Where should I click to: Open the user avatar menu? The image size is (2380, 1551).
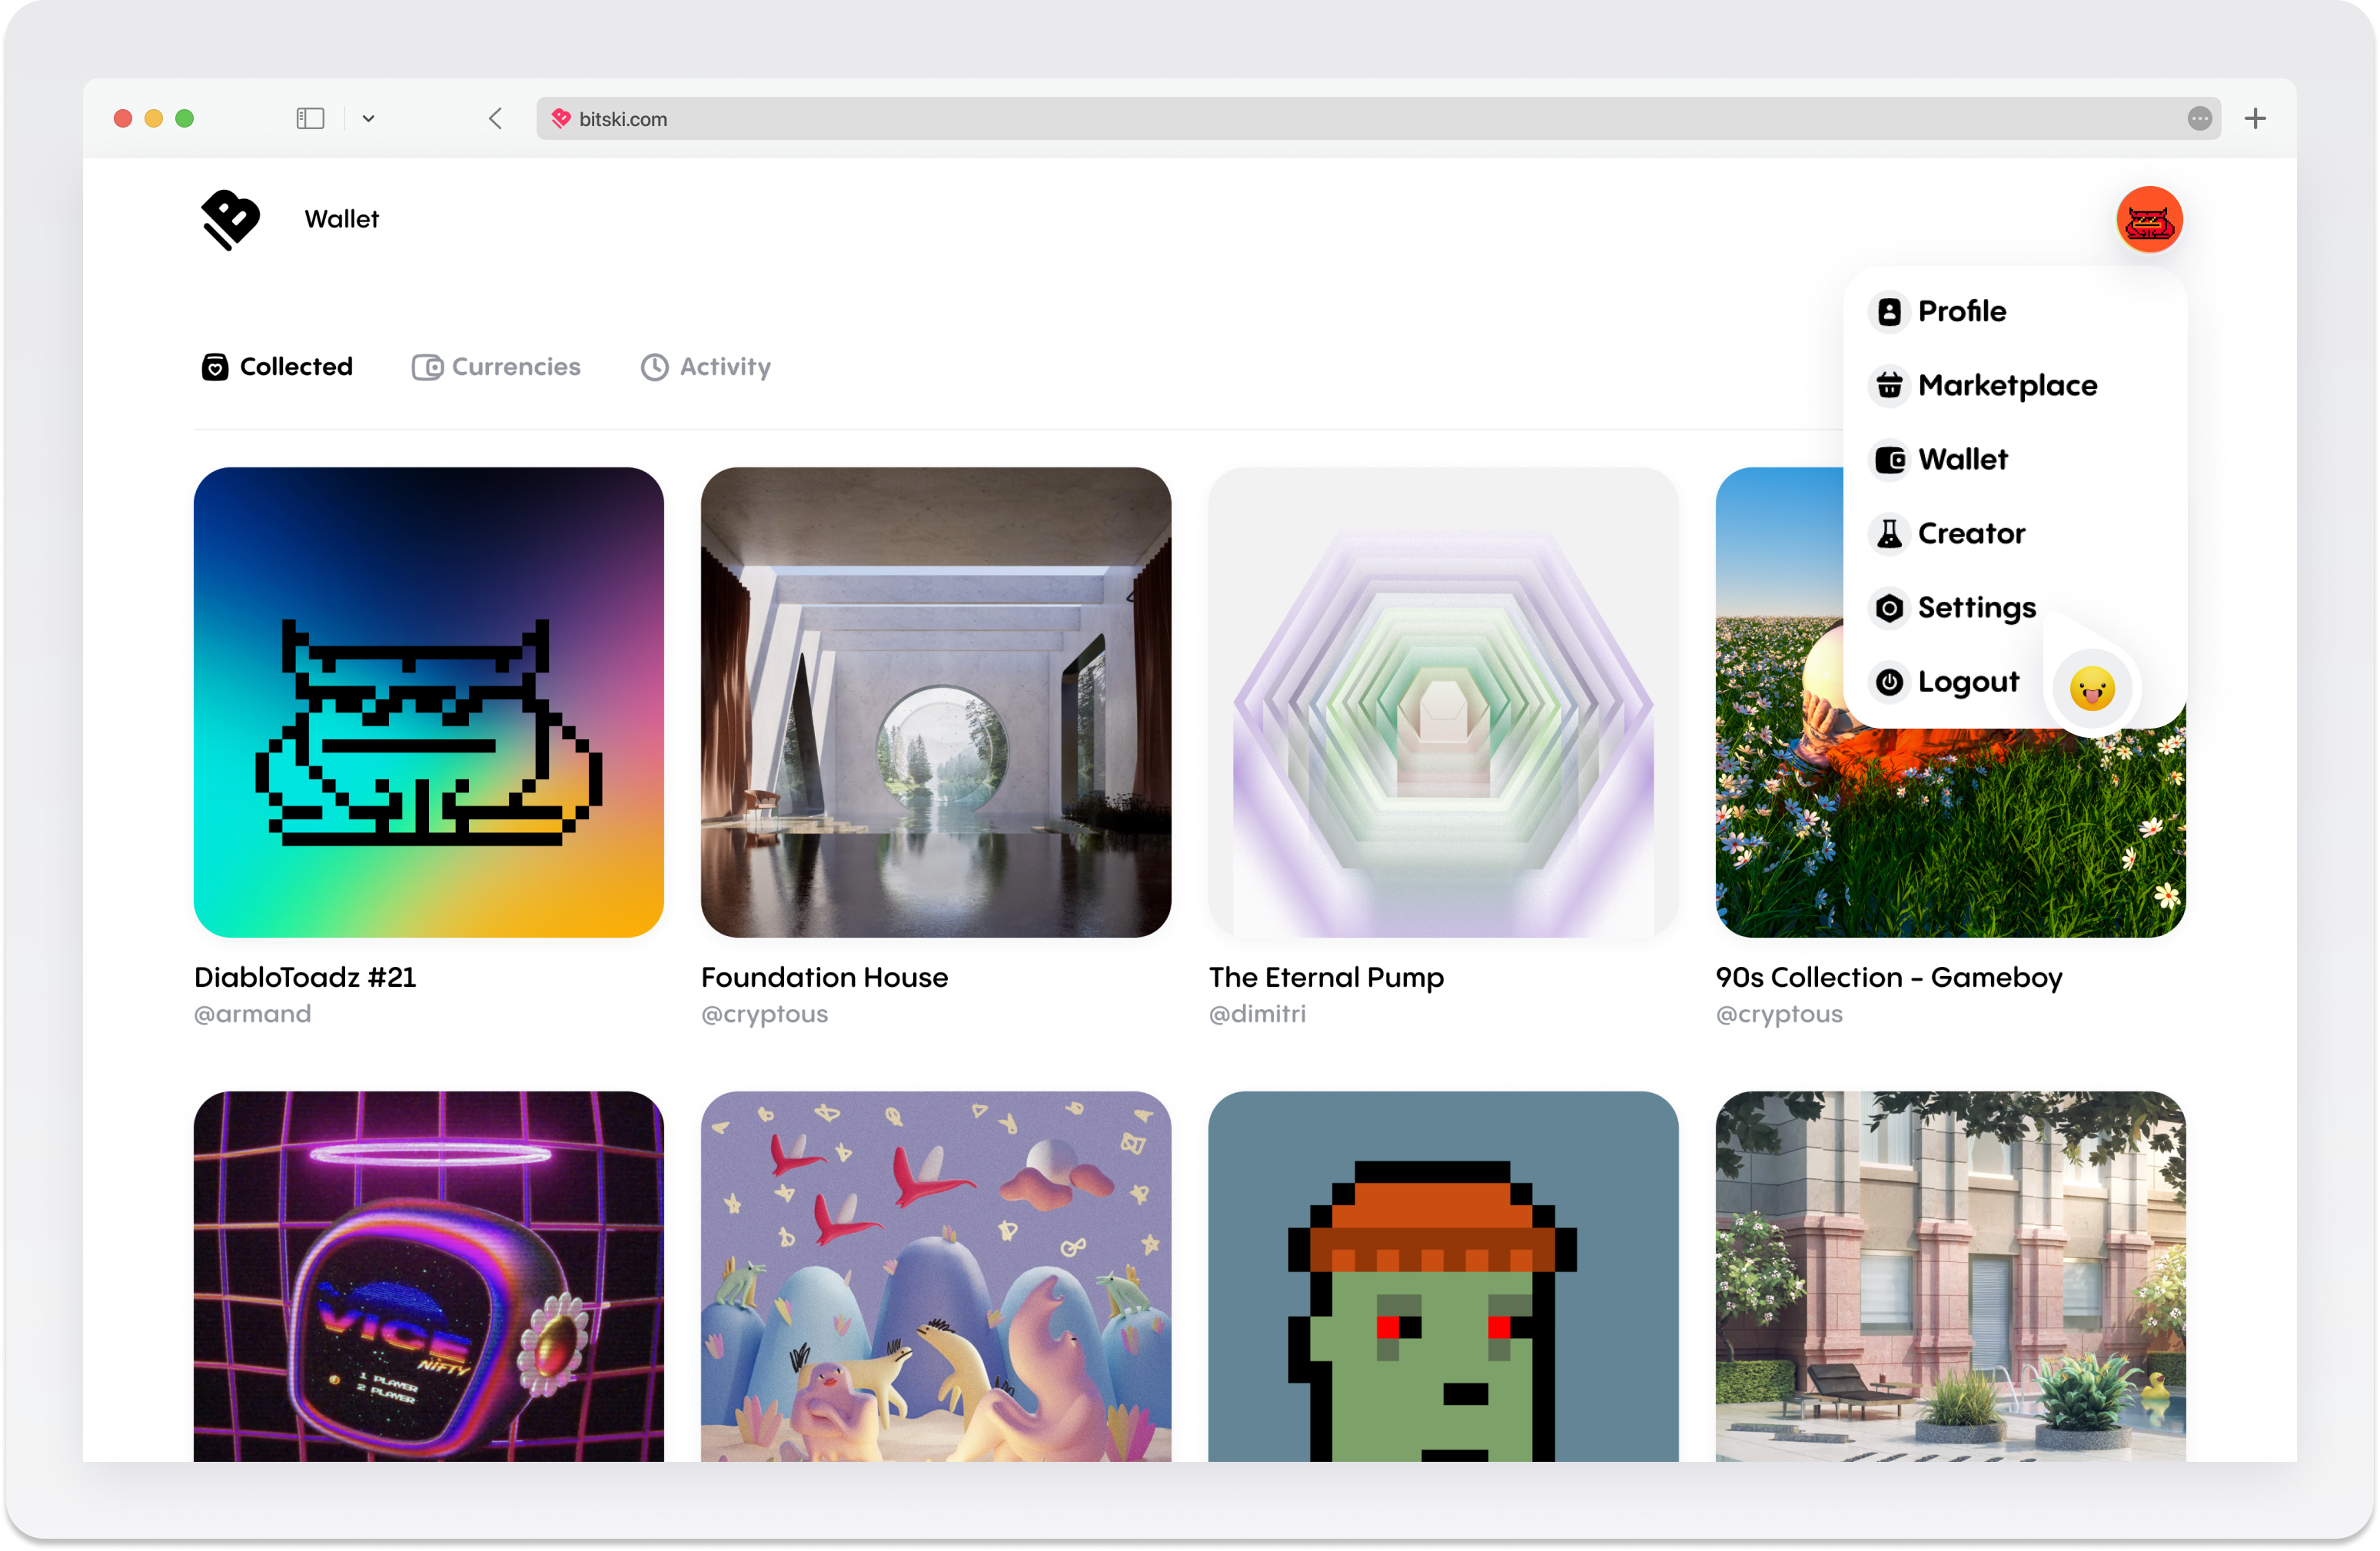(2148, 219)
